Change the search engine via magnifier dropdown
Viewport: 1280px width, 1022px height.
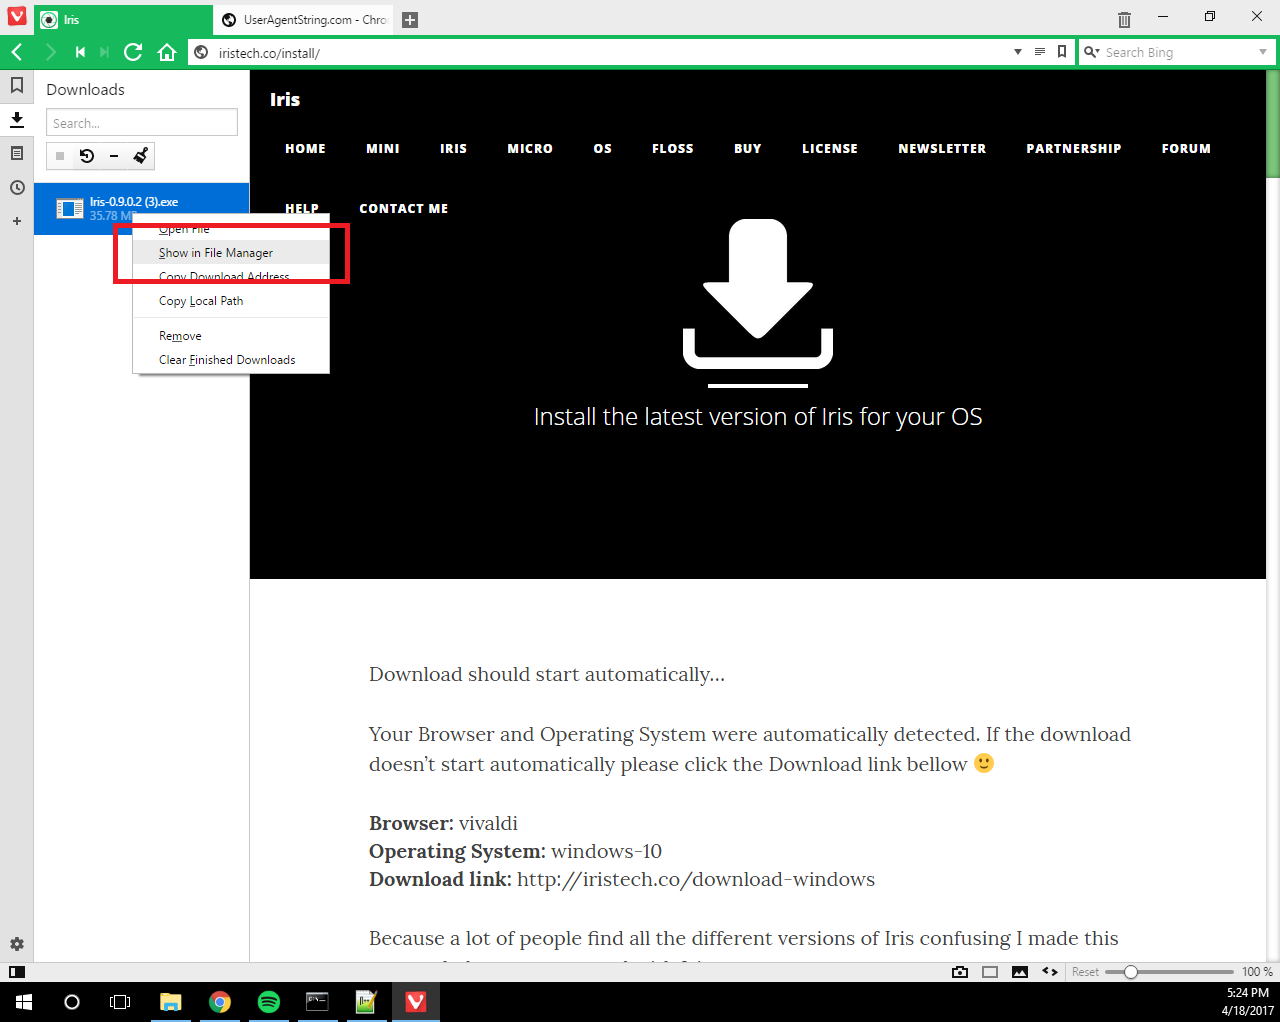(1092, 52)
